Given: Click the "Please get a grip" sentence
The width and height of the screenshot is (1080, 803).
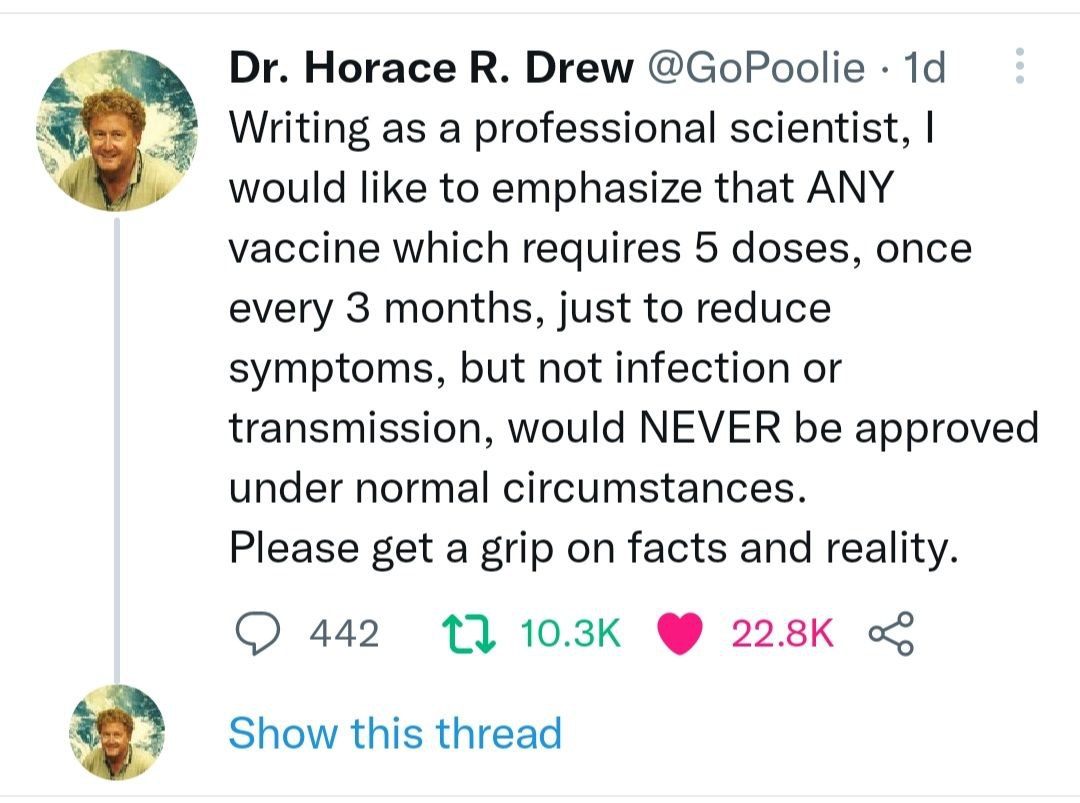Looking at the screenshot, I should click(x=594, y=548).
